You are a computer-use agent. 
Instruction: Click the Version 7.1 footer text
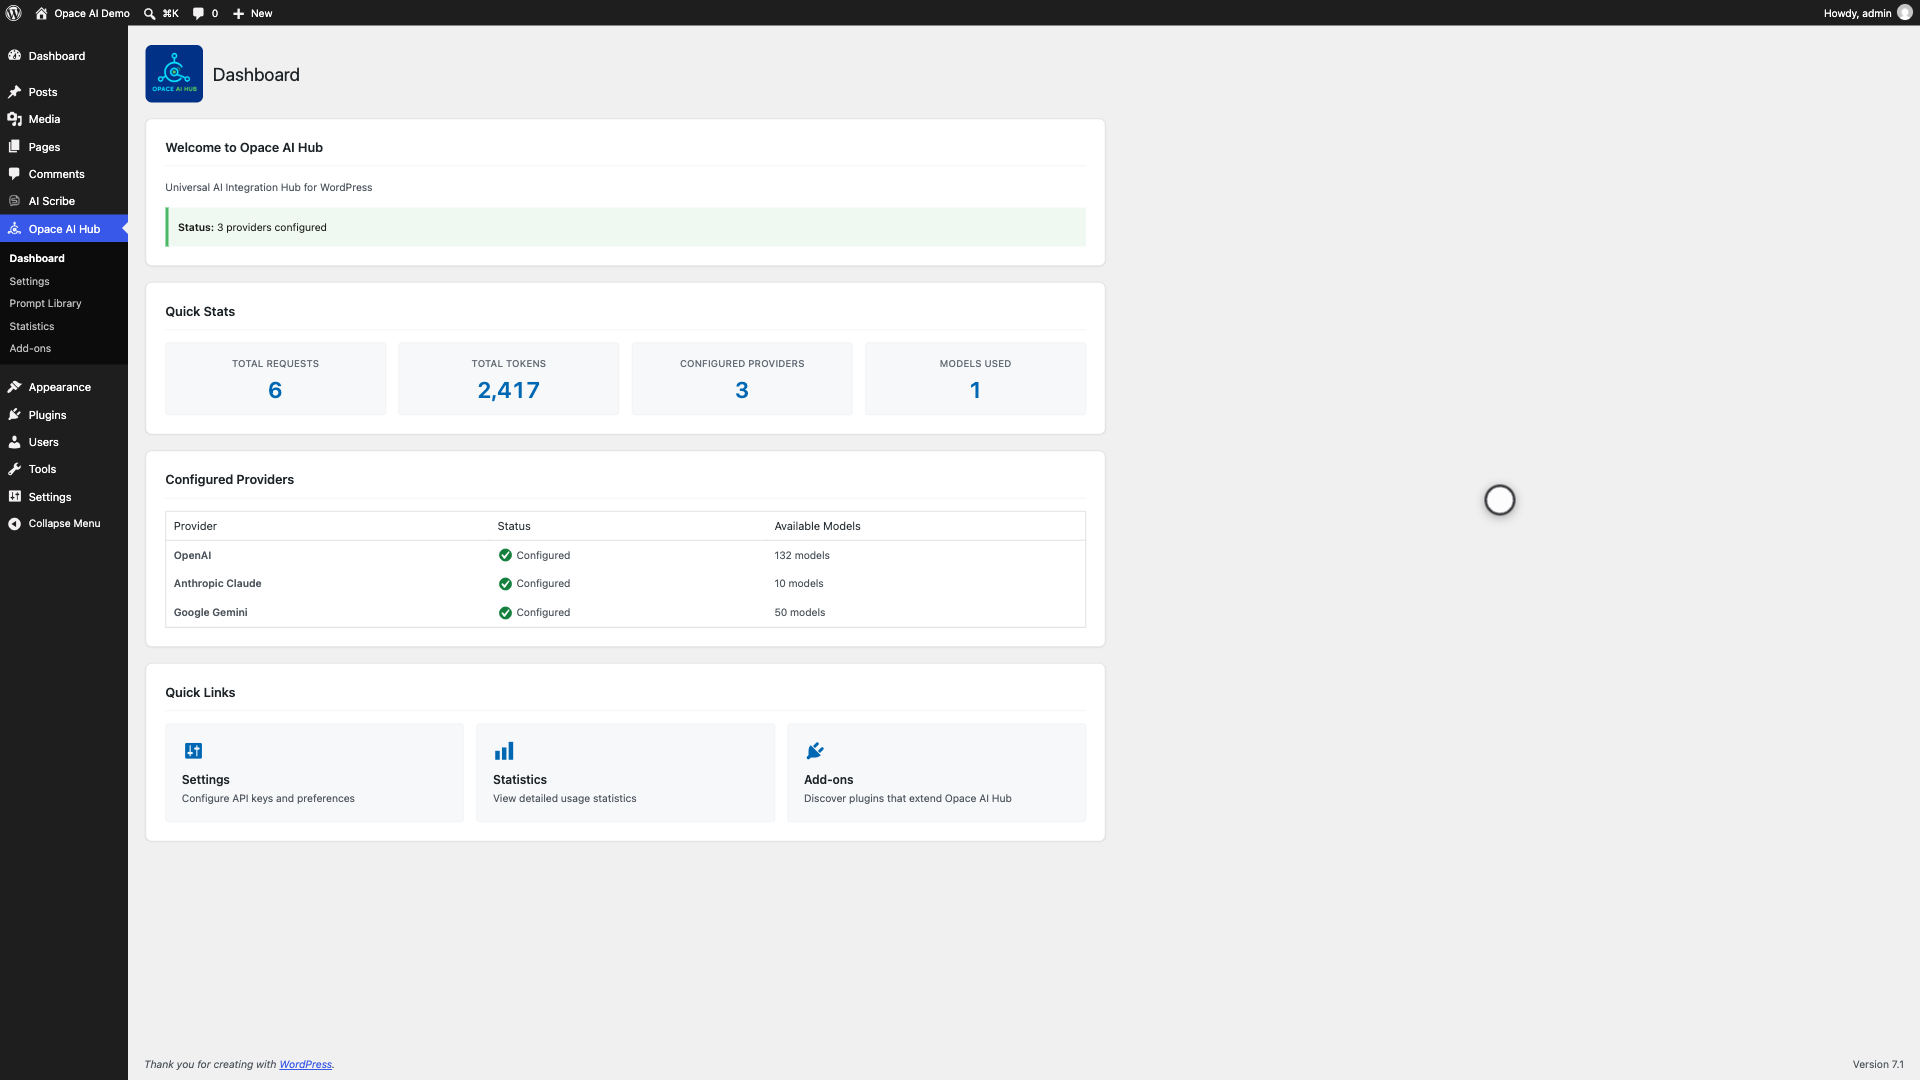click(1877, 1064)
